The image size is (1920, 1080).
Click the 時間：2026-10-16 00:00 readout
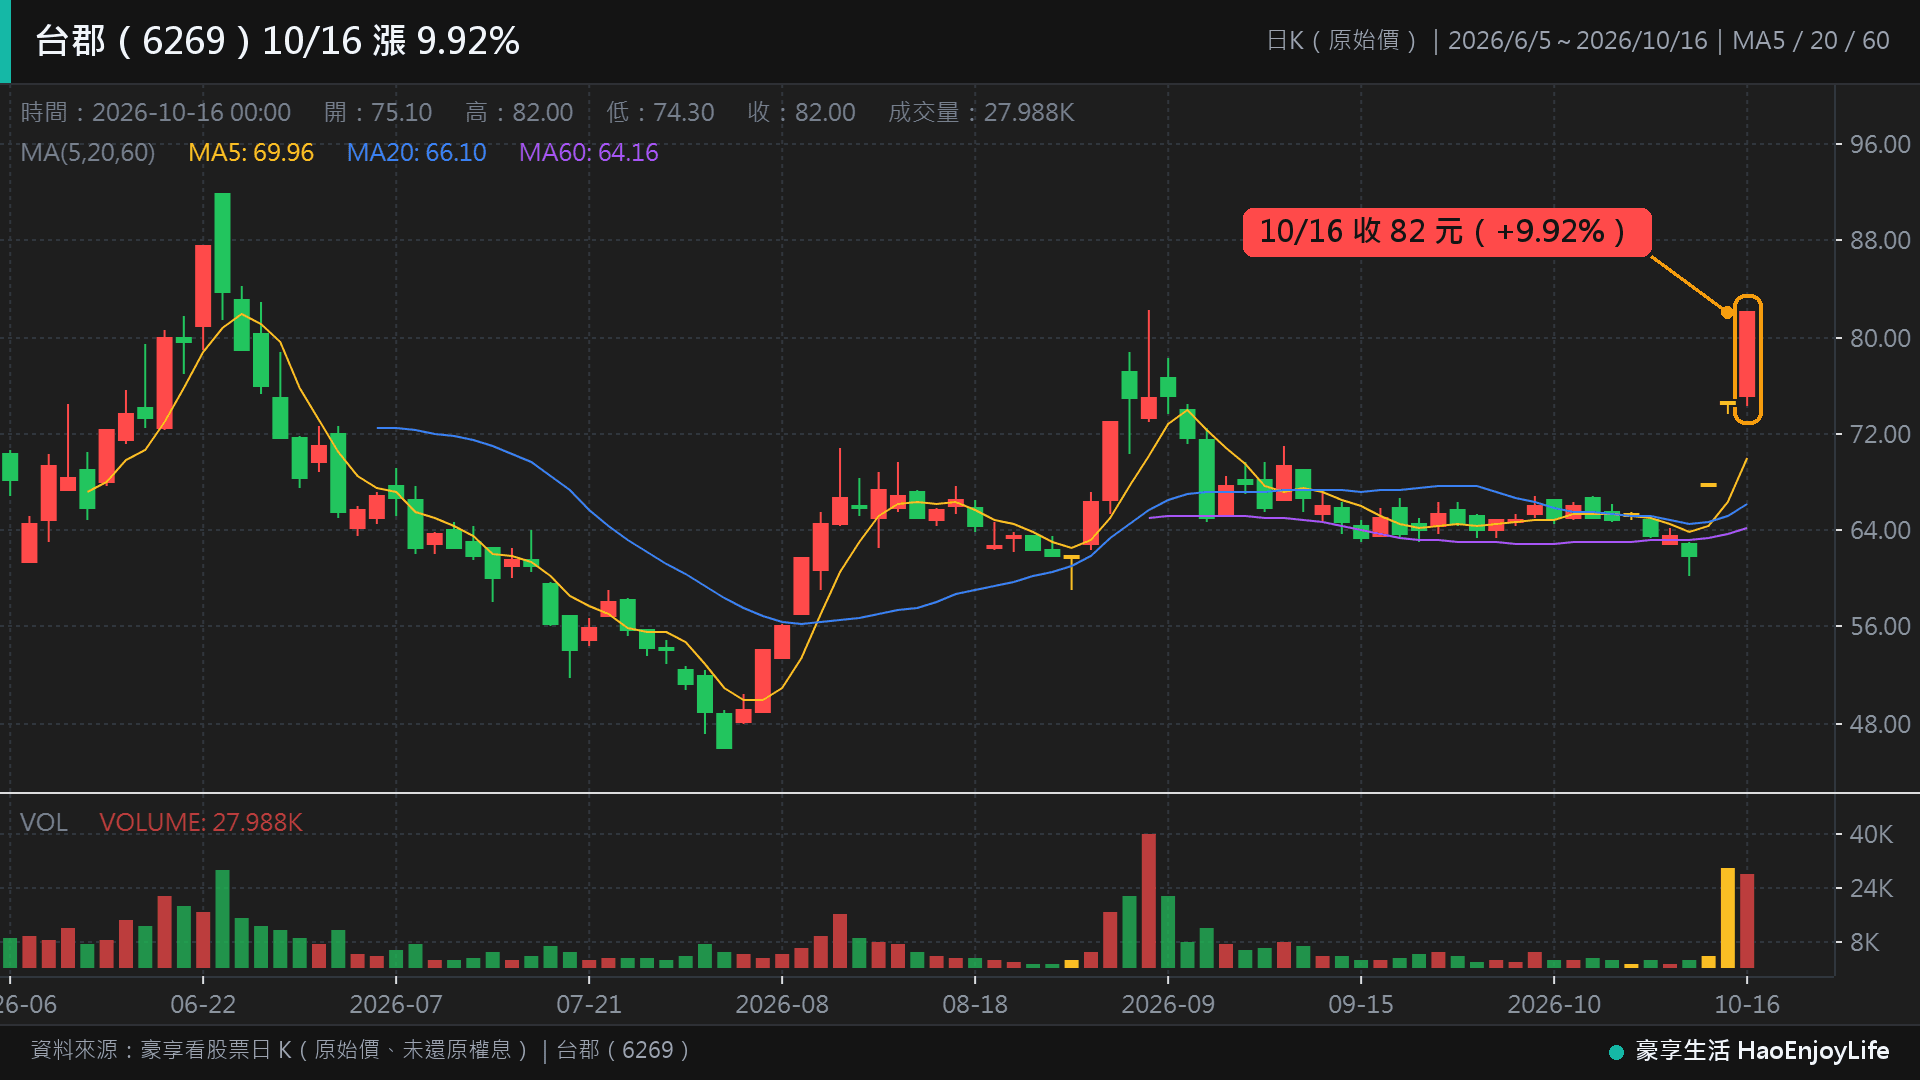[155, 112]
